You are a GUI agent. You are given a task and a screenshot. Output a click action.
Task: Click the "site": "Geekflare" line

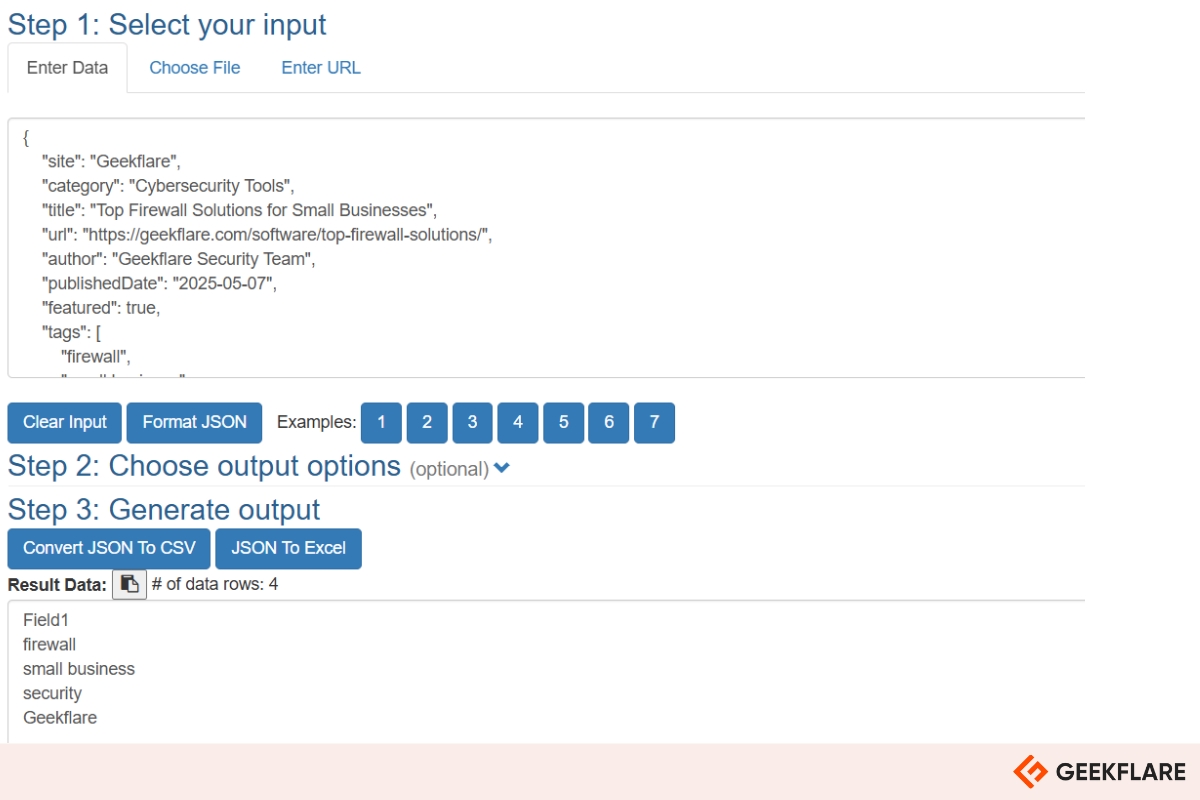[x=111, y=161]
